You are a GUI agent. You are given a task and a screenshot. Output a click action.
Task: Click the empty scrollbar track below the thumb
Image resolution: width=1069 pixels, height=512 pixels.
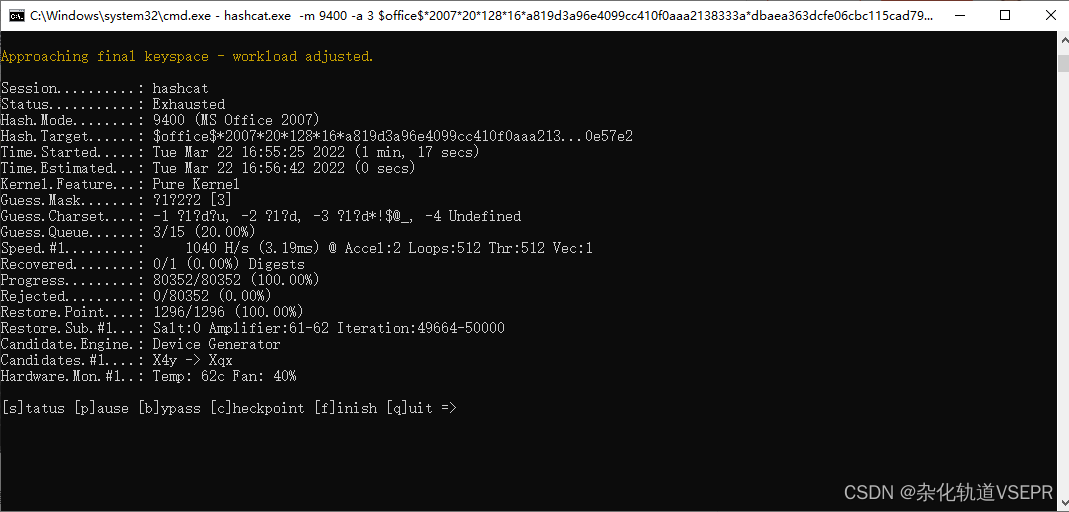click(1062, 300)
